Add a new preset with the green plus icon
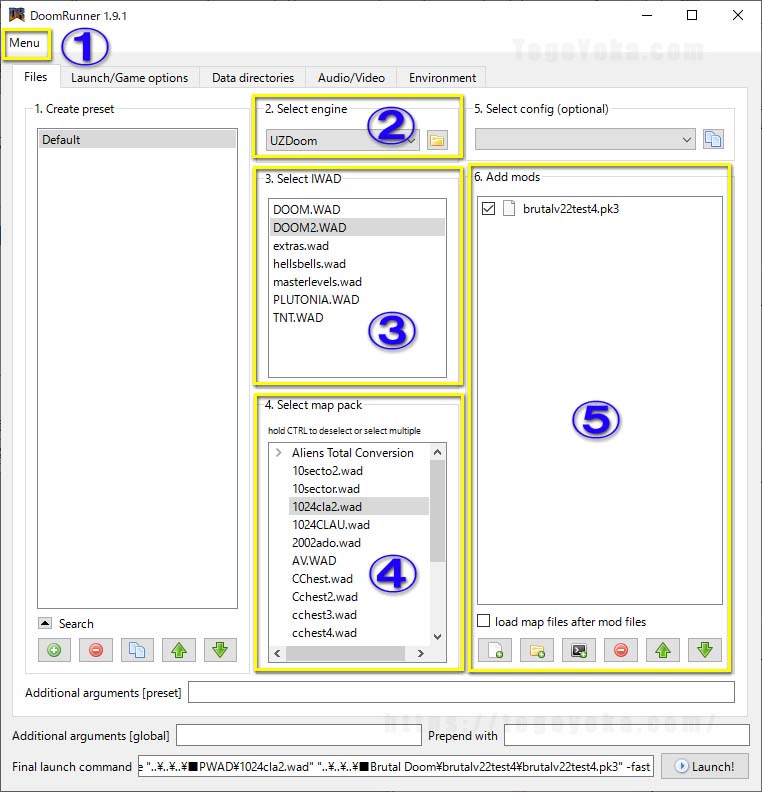Image resolution: width=762 pixels, height=792 pixels. (53, 650)
